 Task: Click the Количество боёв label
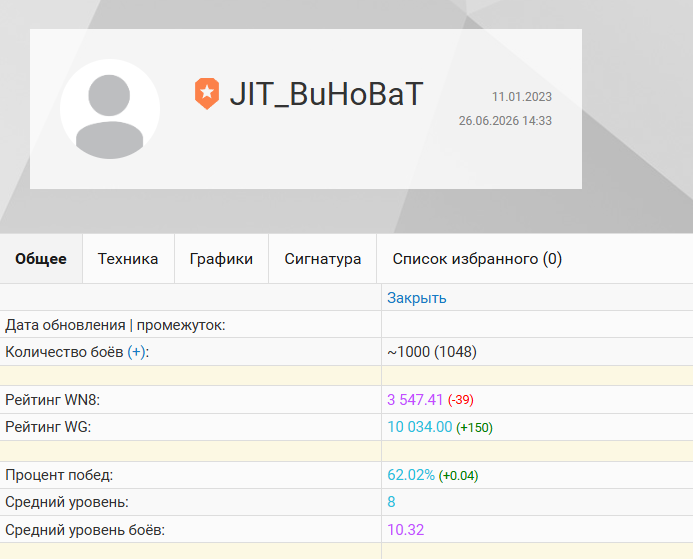(64, 352)
